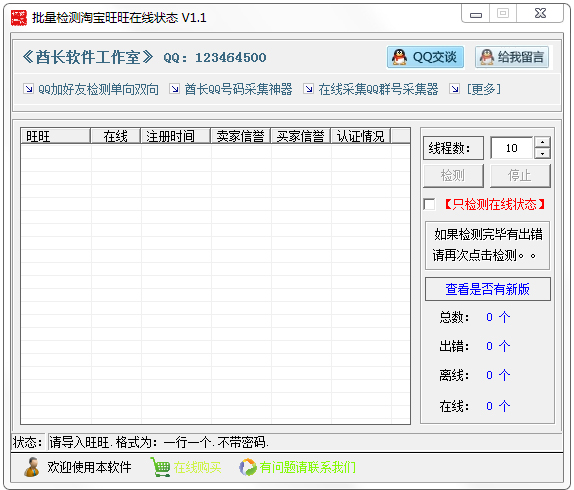The image size is (574, 490).
Task: Click the 给我留言 penguin message button
Action: (512, 57)
